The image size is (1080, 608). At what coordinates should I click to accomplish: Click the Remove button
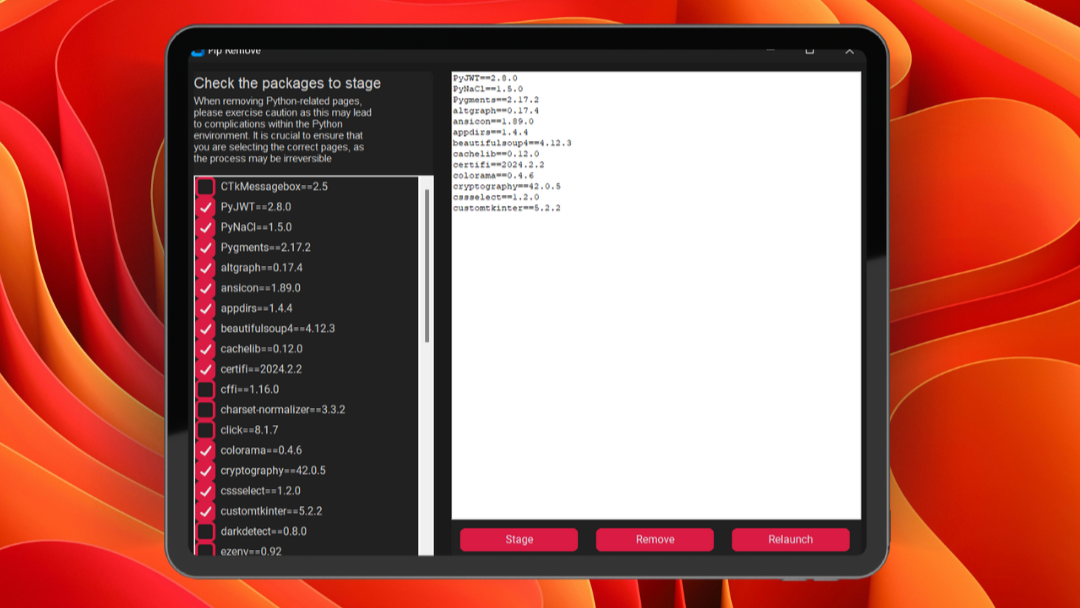(654, 540)
